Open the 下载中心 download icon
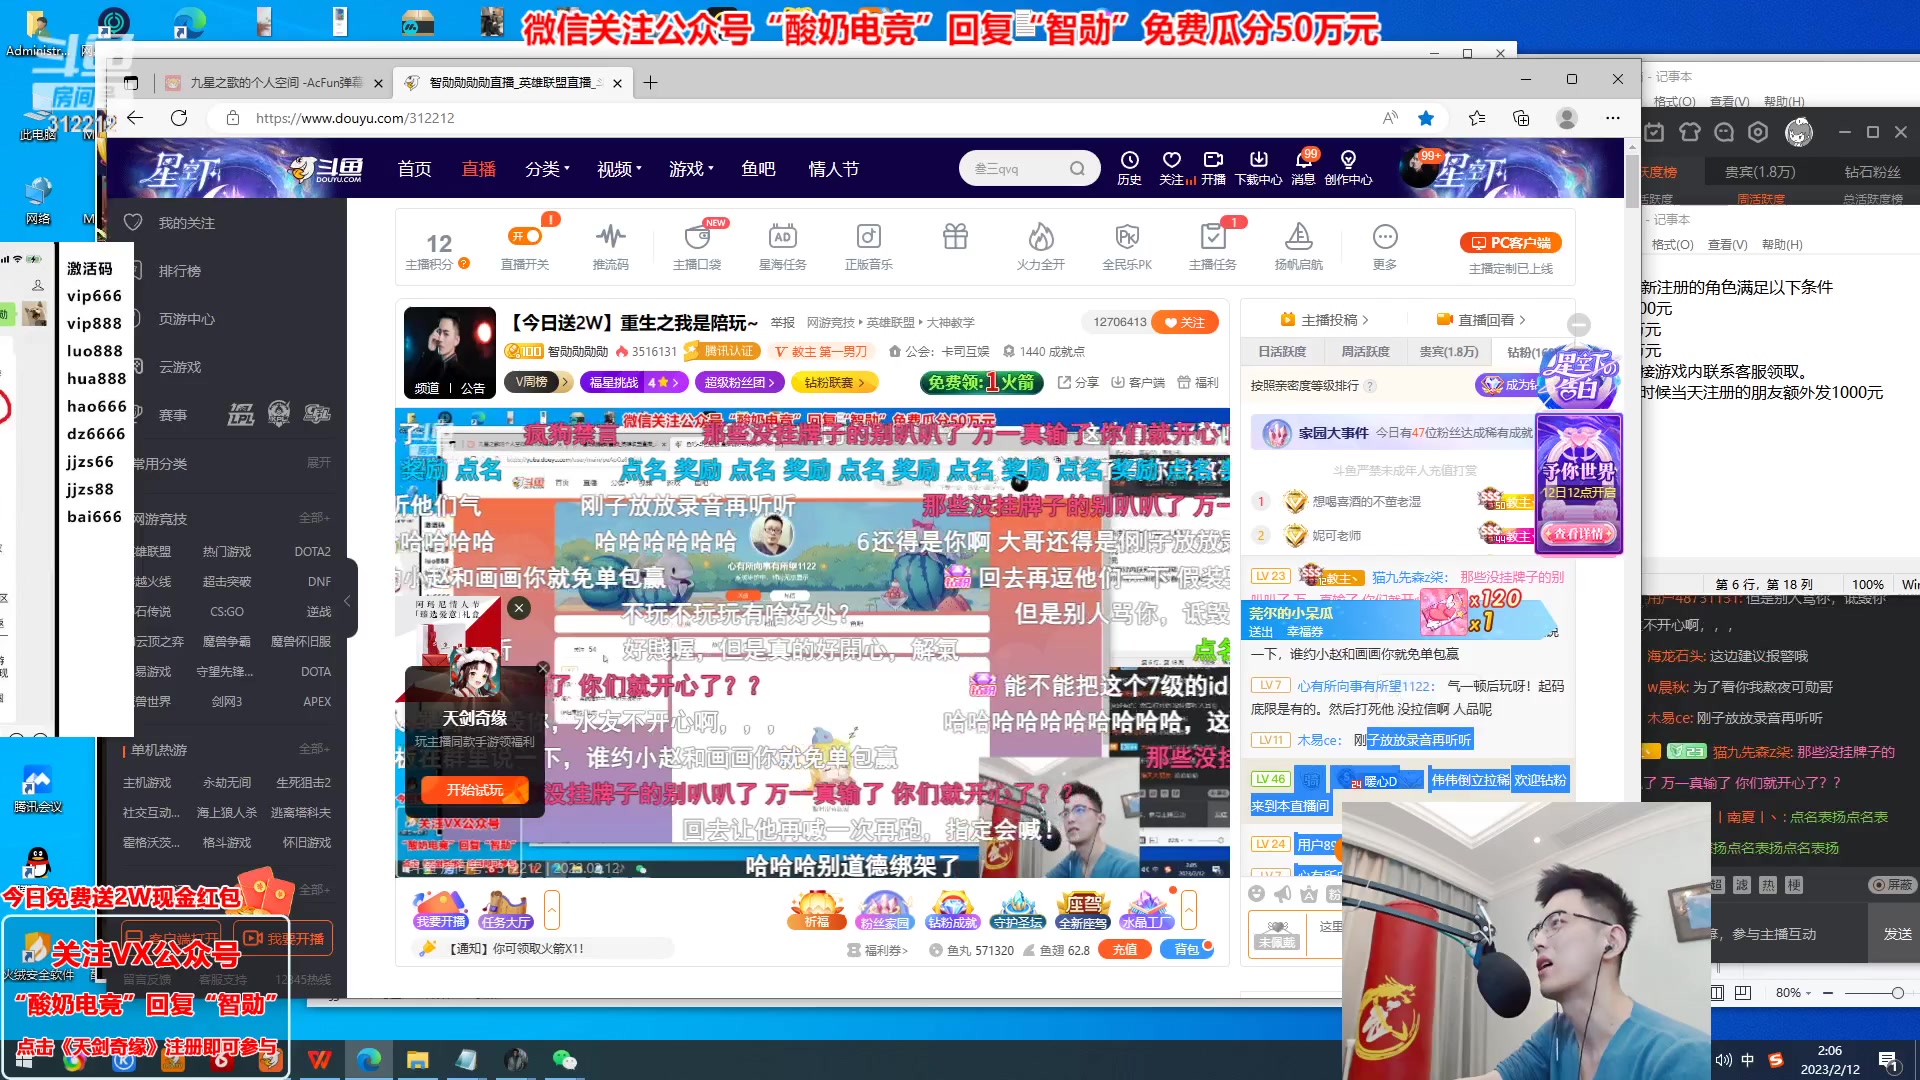The height and width of the screenshot is (1080, 1920). coord(1258,168)
